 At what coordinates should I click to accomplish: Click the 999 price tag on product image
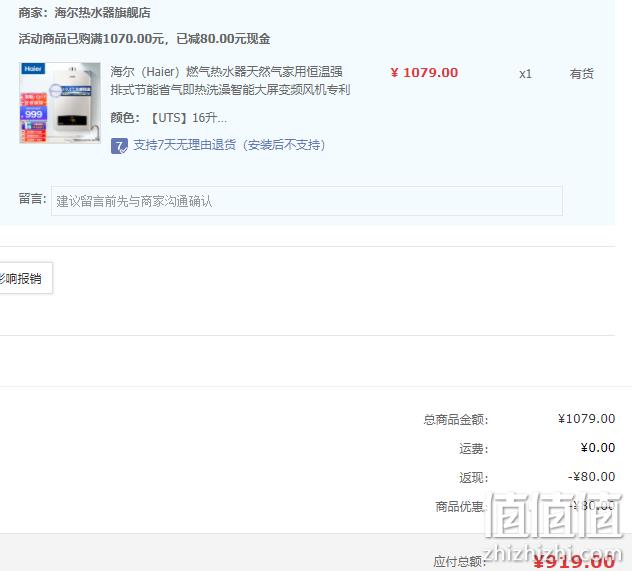pyautogui.click(x=33, y=114)
